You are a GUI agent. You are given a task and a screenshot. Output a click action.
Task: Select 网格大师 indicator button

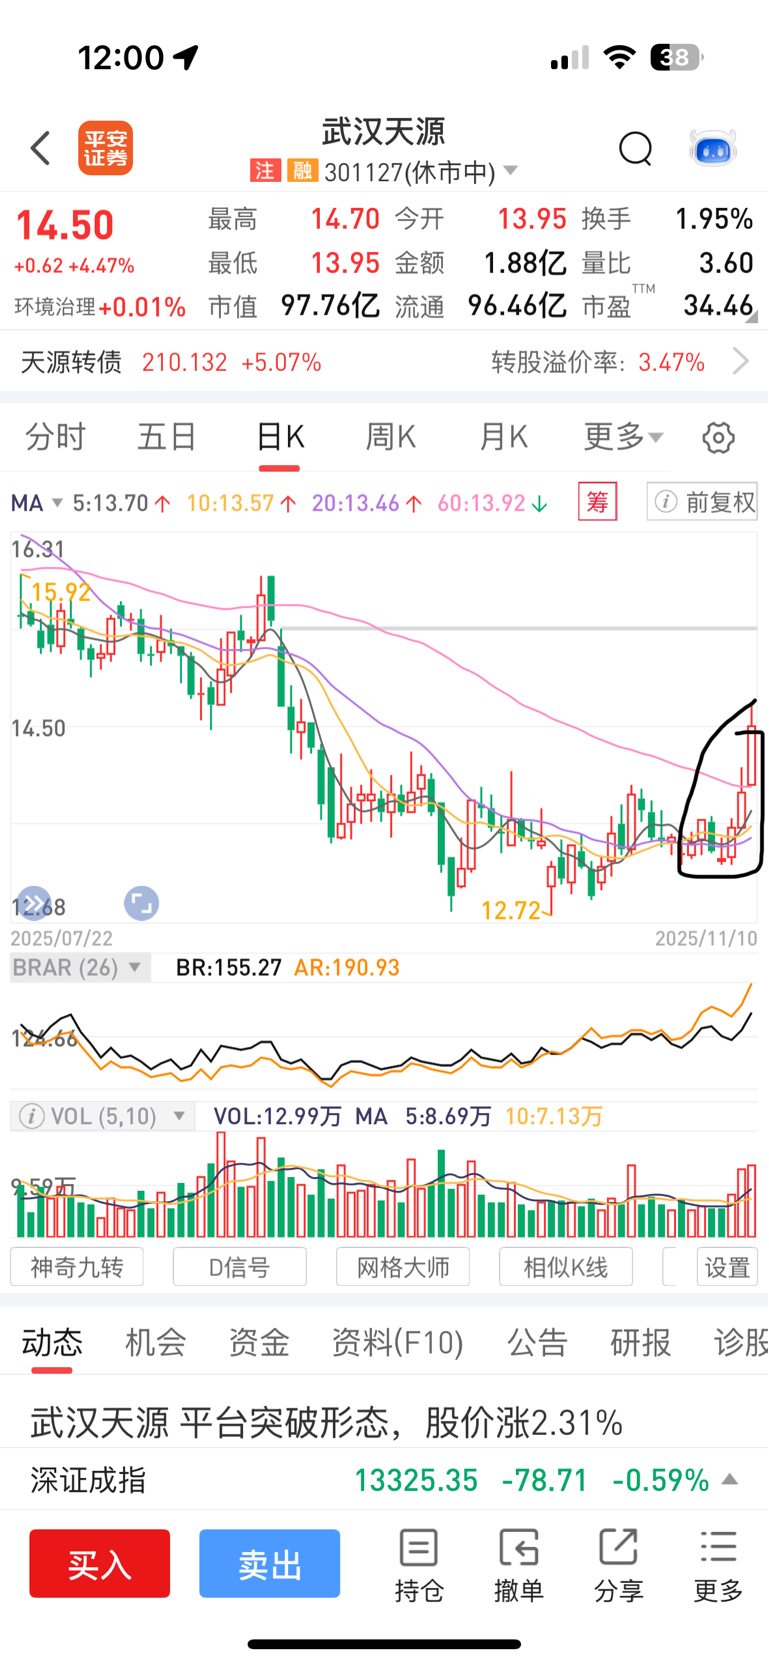403,1267
